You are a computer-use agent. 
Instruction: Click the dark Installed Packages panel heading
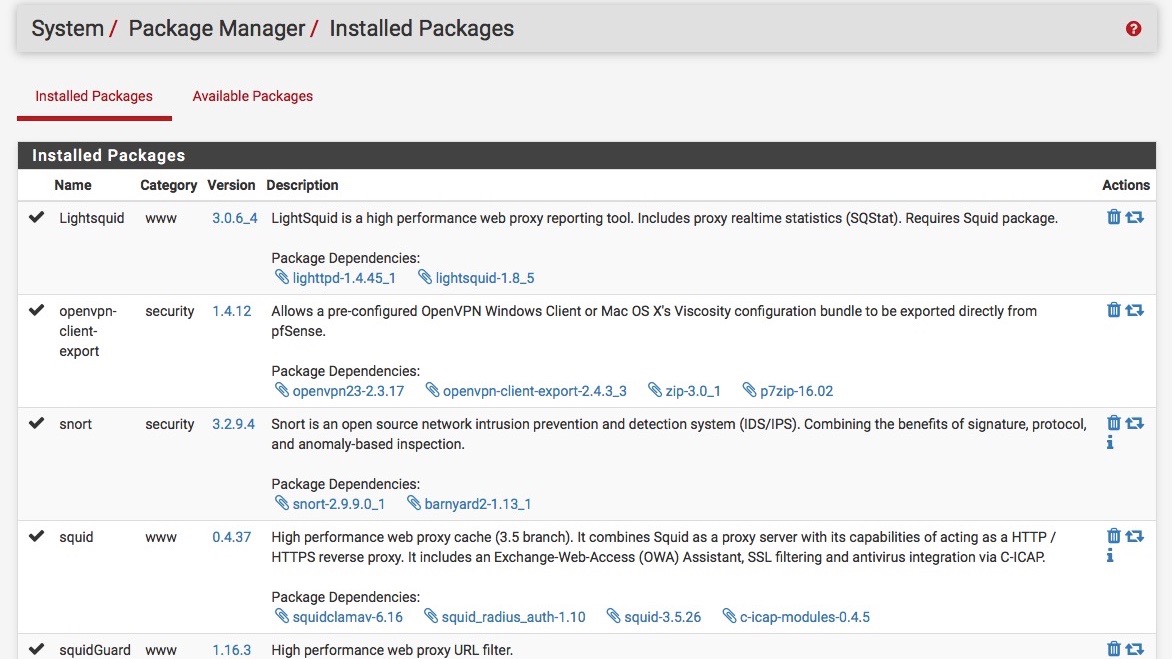click(x=587, y=155)
